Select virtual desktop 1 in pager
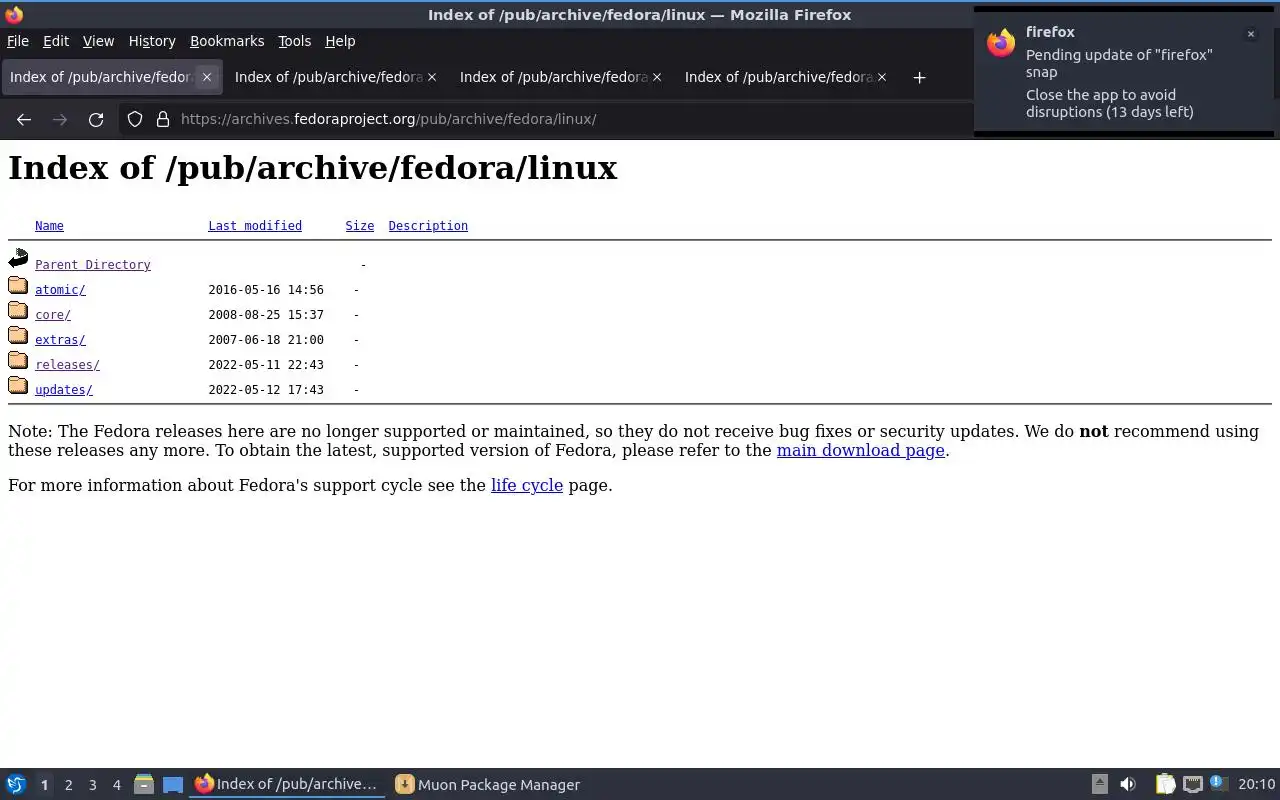 pos(44,785)
